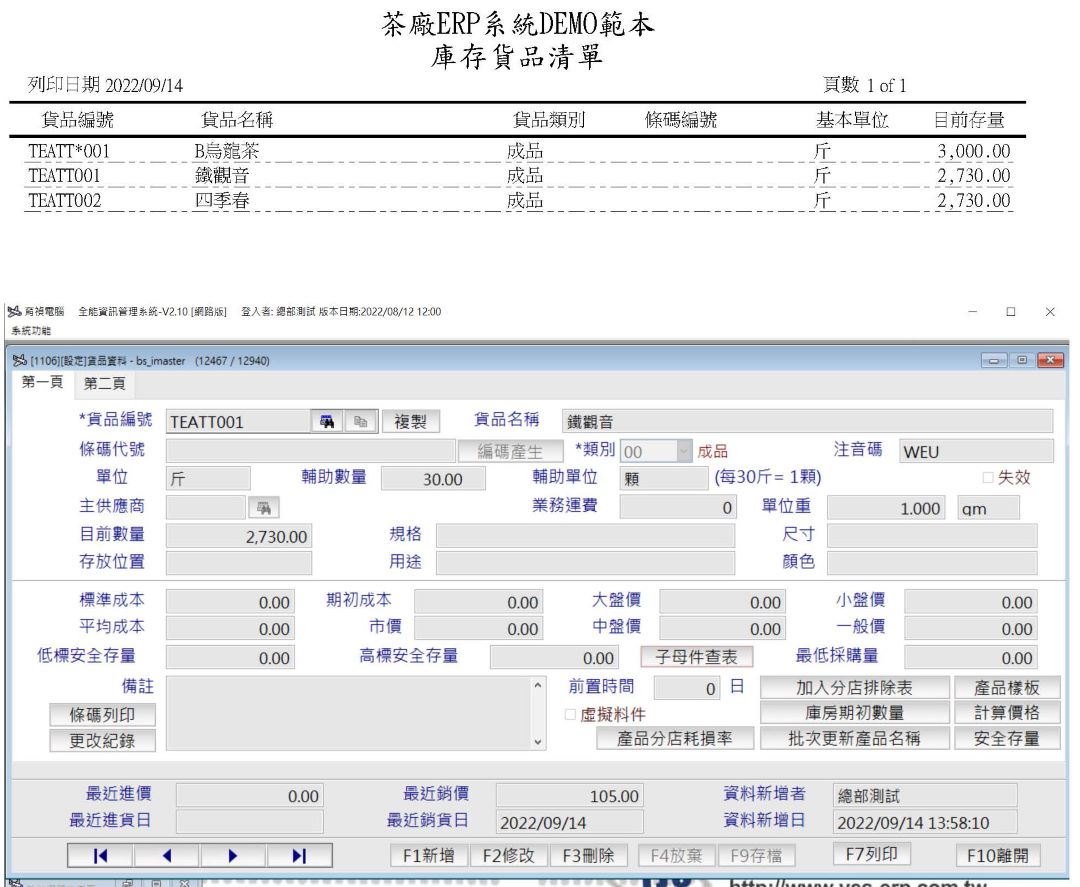Close the inner bs_imaster window
1080x887 pixels.
click(x=1050, y=360)
